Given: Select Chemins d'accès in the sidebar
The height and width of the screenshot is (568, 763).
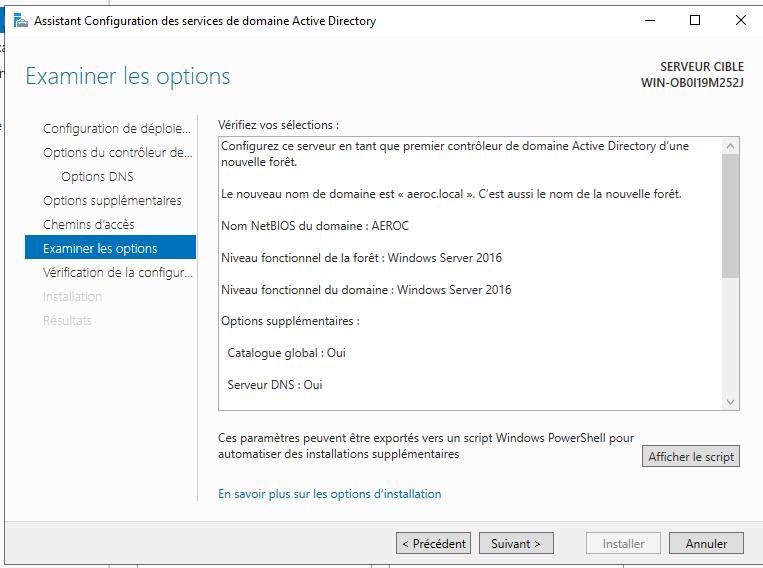Looking at the screenshot, I should [x=89, y=225].
